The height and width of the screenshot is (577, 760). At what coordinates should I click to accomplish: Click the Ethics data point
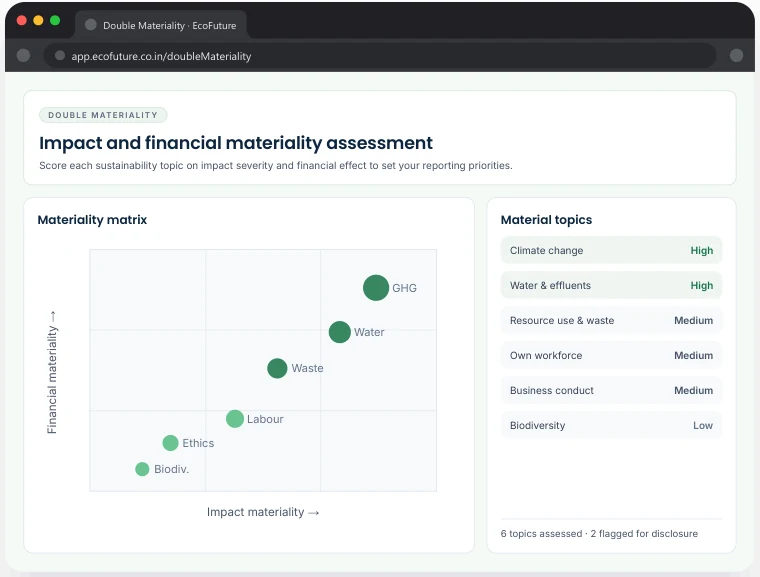click(x=170, y=443)
